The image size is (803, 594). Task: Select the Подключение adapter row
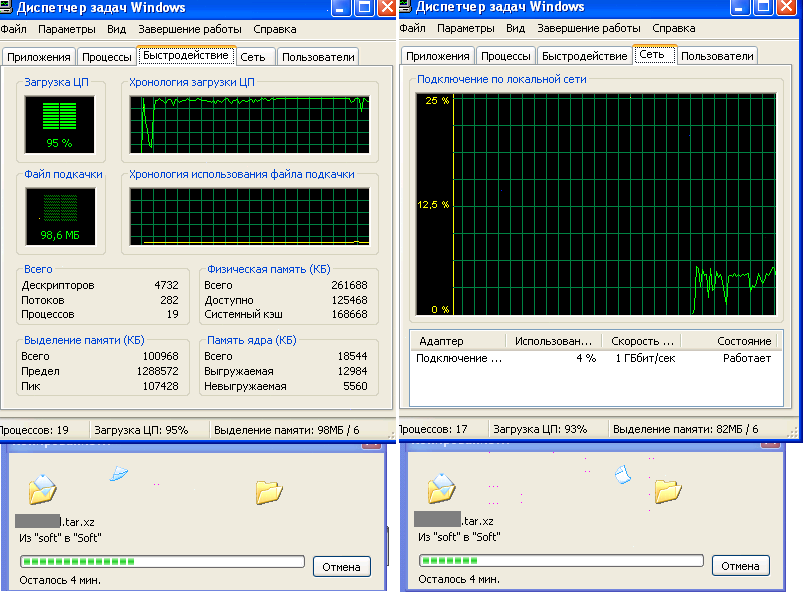(594, 358)
